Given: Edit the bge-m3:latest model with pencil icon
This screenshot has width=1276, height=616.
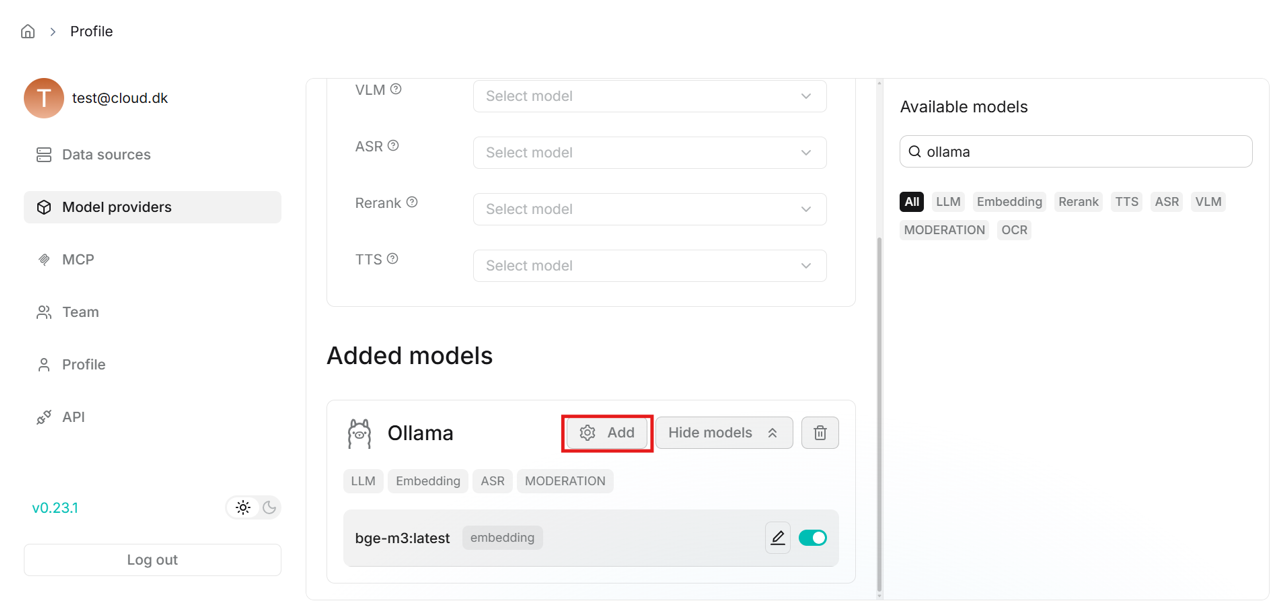Looking at the screenshot, I should point(777,538).
